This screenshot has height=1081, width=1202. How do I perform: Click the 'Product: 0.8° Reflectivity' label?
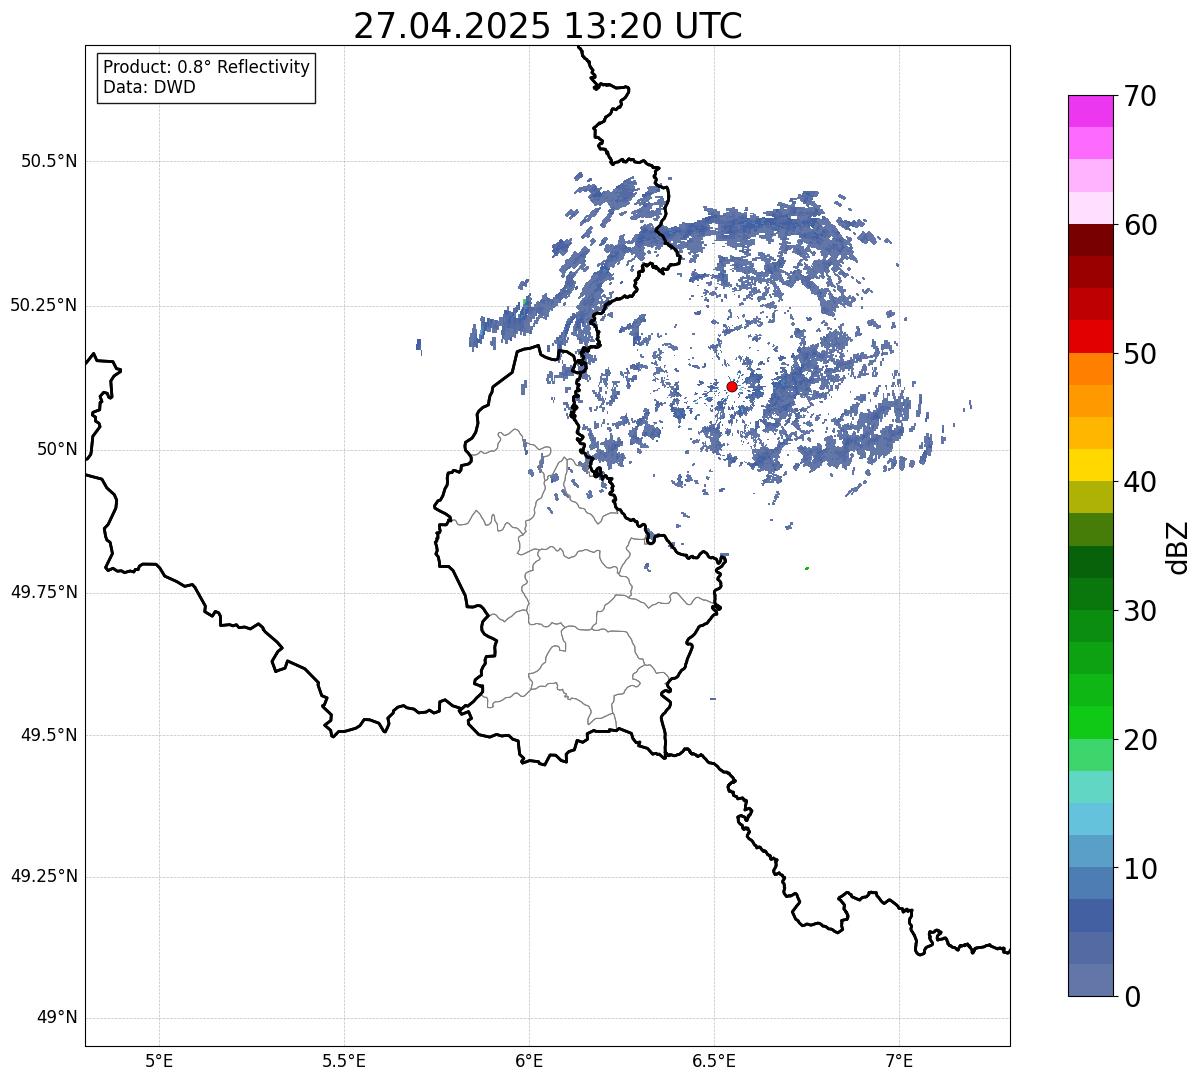pyautogui.click(x=207, y=67)
